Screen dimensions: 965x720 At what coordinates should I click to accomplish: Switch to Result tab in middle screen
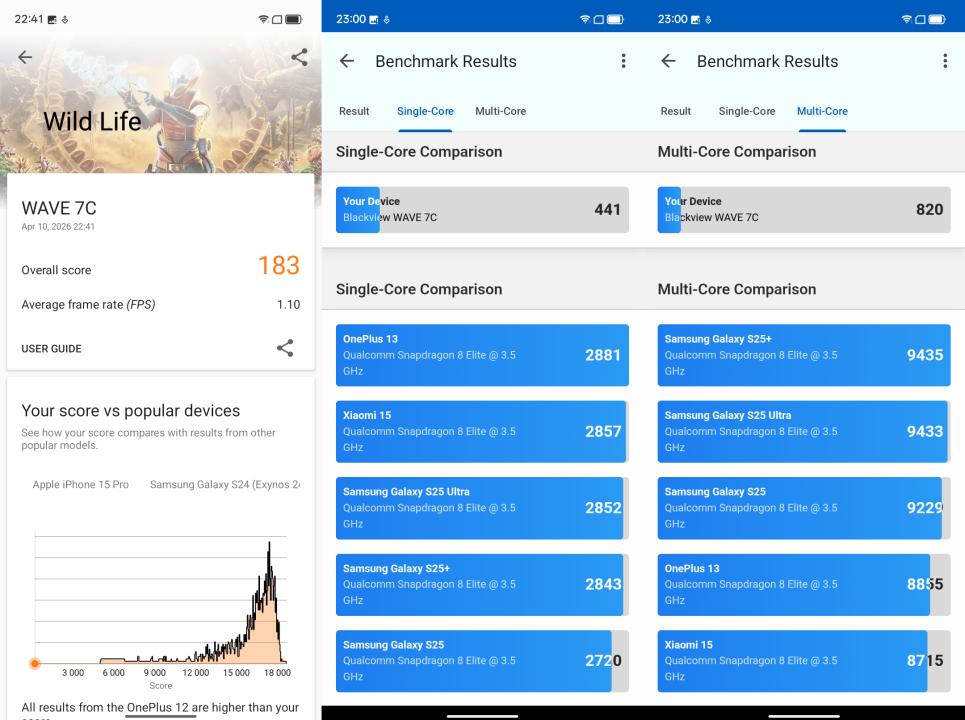[354, 111]
